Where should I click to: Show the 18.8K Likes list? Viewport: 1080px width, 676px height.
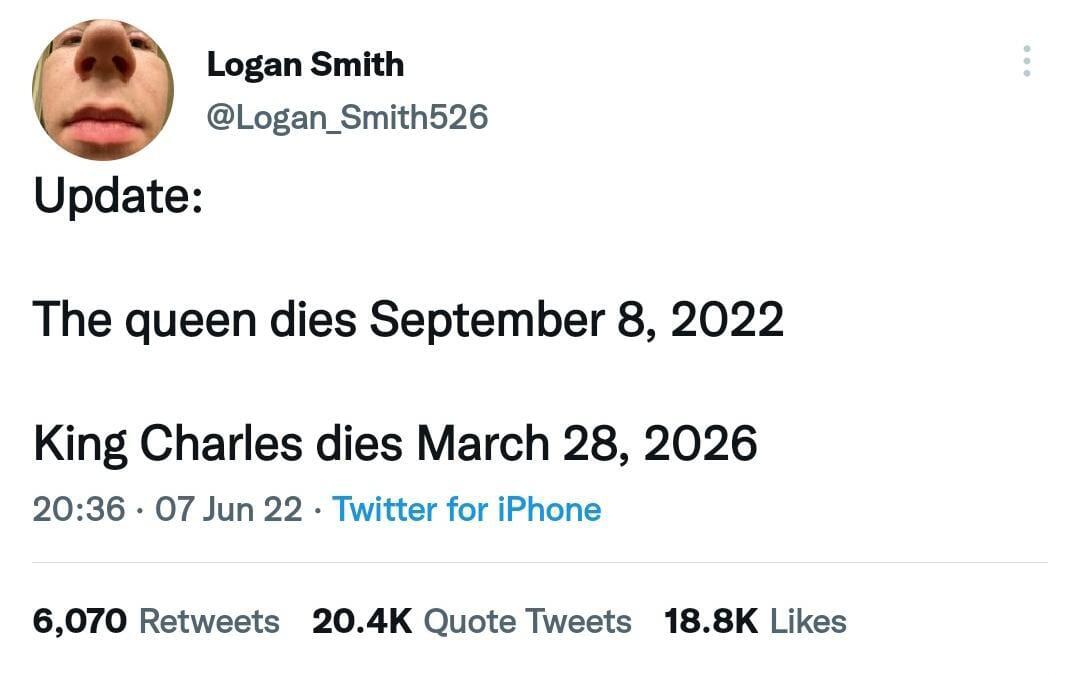click(x=755, y=621)
